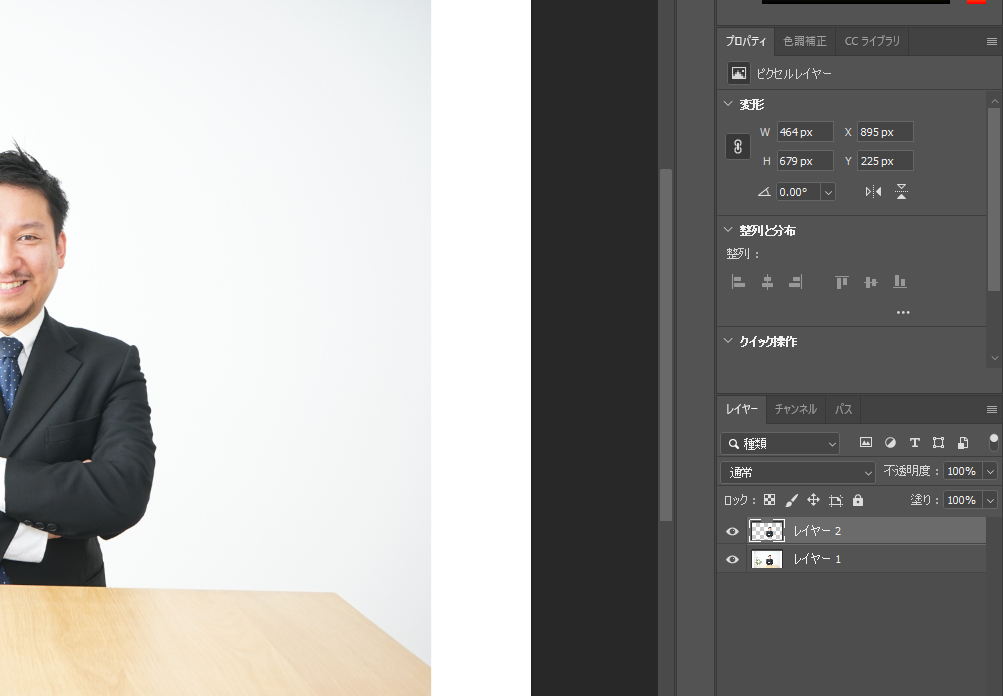Screen dimensions: 1003x696
Task: Open the 不透明度 opacity slider dropdown
Action: pyautogui.click(x=990, y=472)
